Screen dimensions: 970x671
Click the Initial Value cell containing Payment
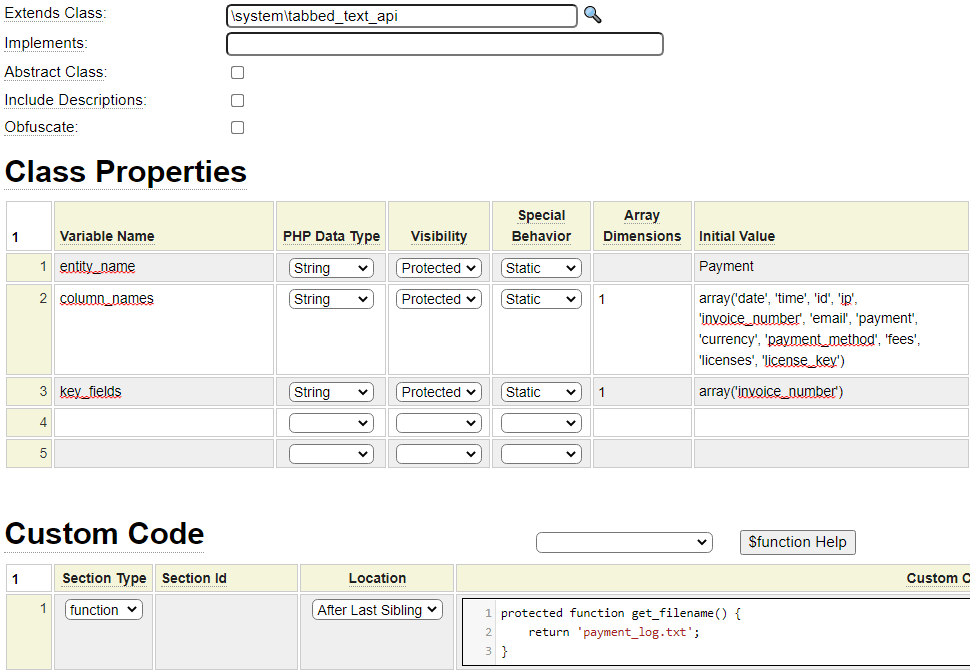tap(830, 267)
